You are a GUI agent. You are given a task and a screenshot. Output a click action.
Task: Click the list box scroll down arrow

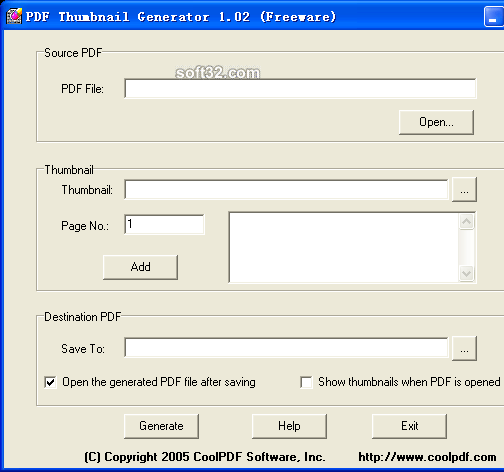coord(467,273)
